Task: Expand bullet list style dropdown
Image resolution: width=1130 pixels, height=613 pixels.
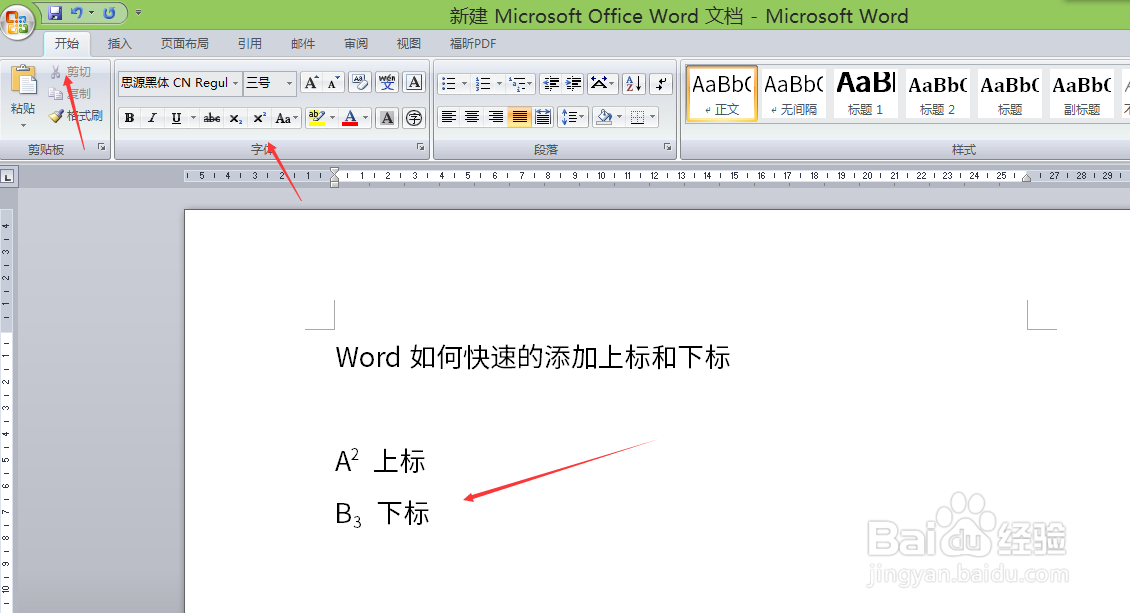Action: click(x=464, y=84)
